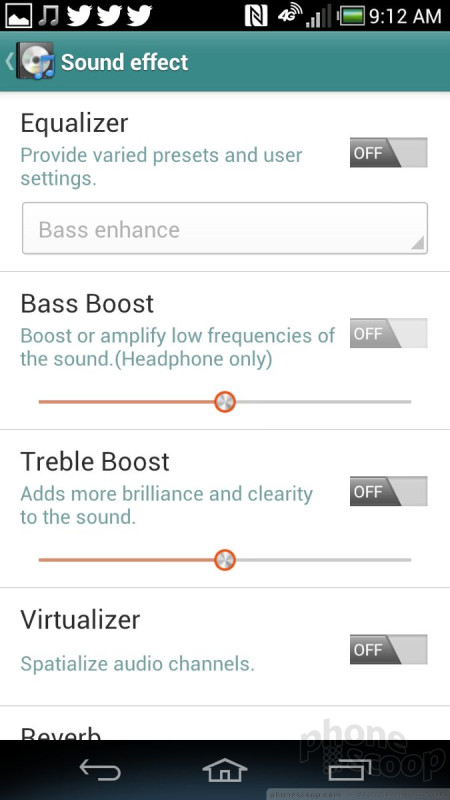
Task: Enable the Virtualizer toggle
Action: point(388,649)
